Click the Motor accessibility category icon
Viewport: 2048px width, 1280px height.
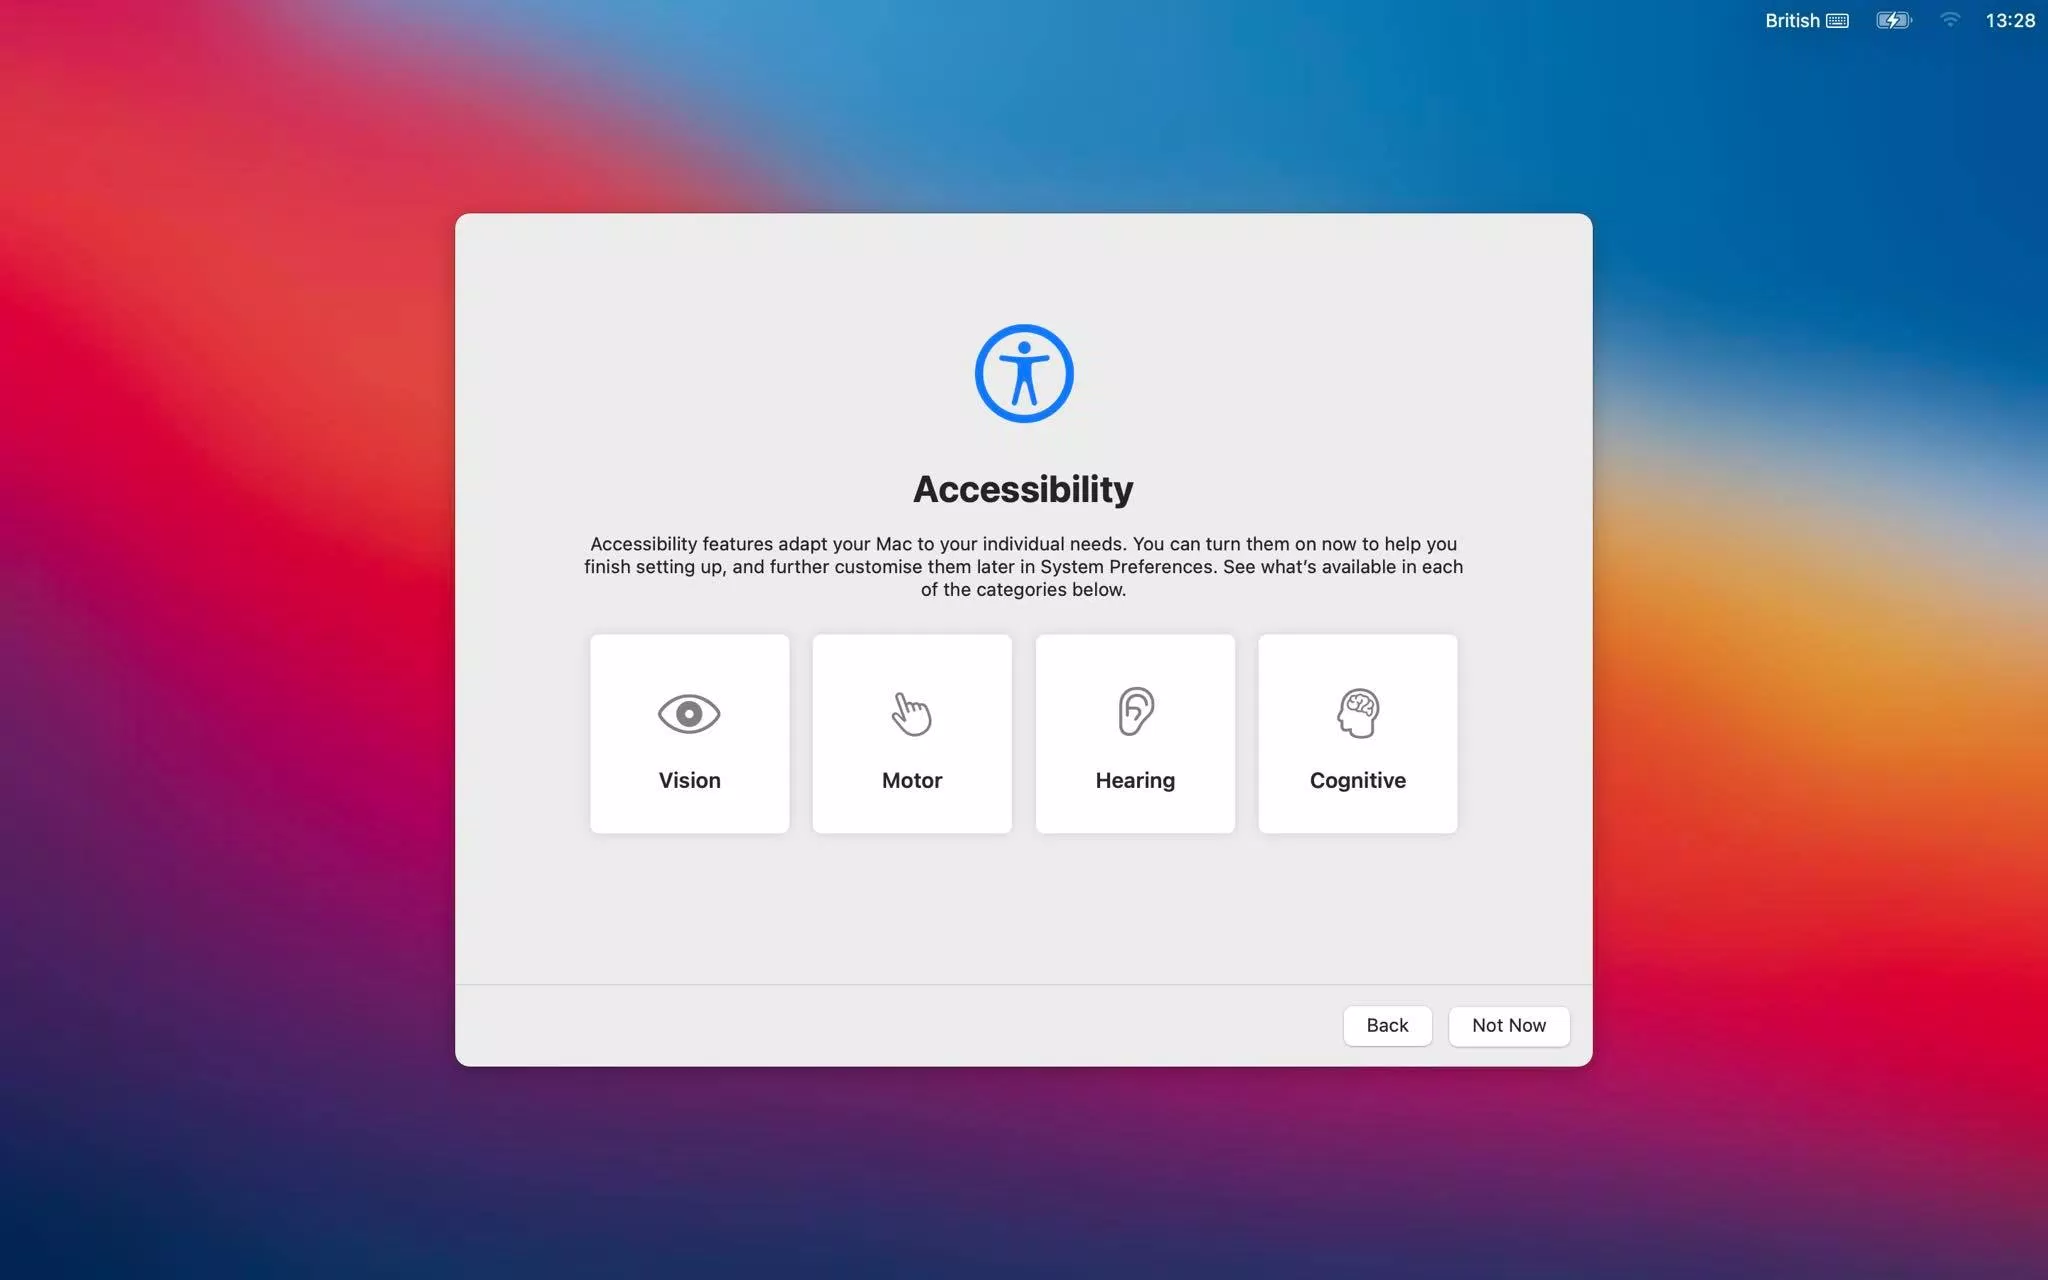click(911, 712)
